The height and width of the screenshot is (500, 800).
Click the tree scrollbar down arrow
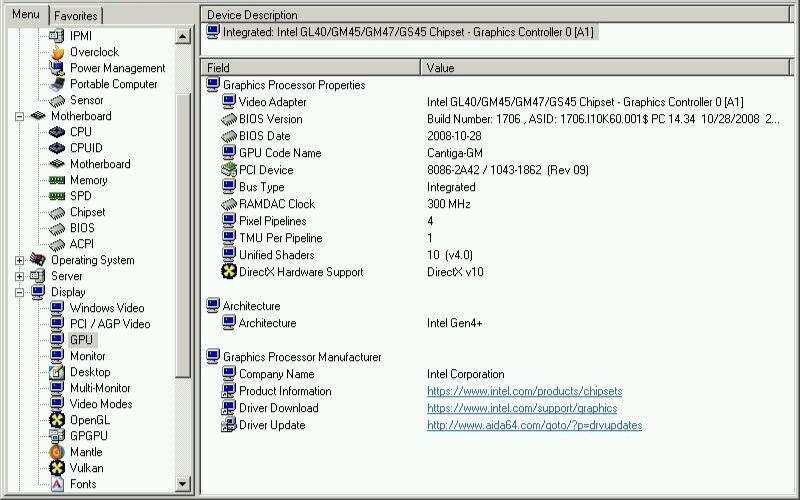pos(183,484)
